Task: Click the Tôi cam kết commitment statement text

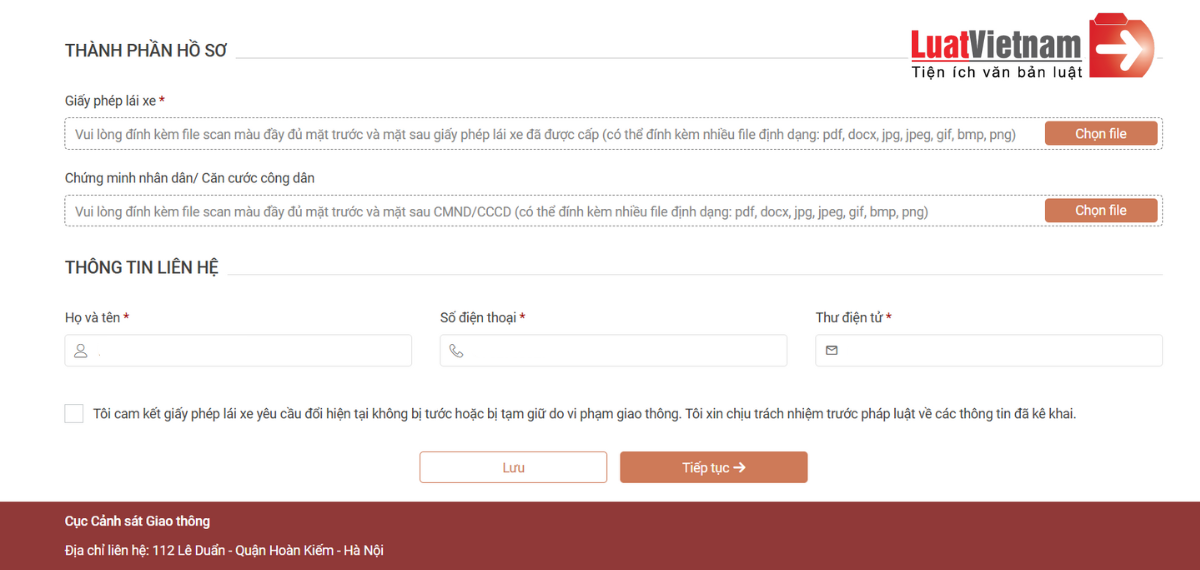Action: click(584, 414)
